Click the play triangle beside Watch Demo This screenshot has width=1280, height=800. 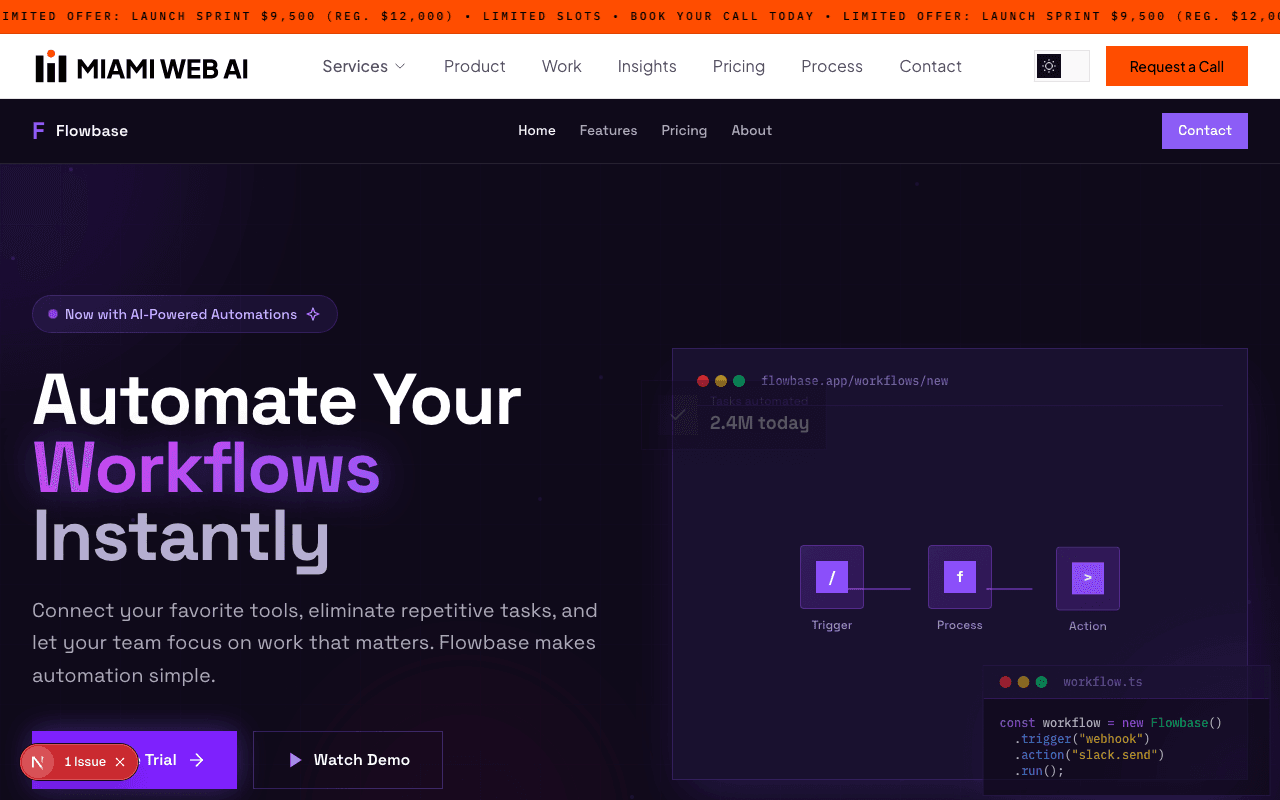(294, 760)
